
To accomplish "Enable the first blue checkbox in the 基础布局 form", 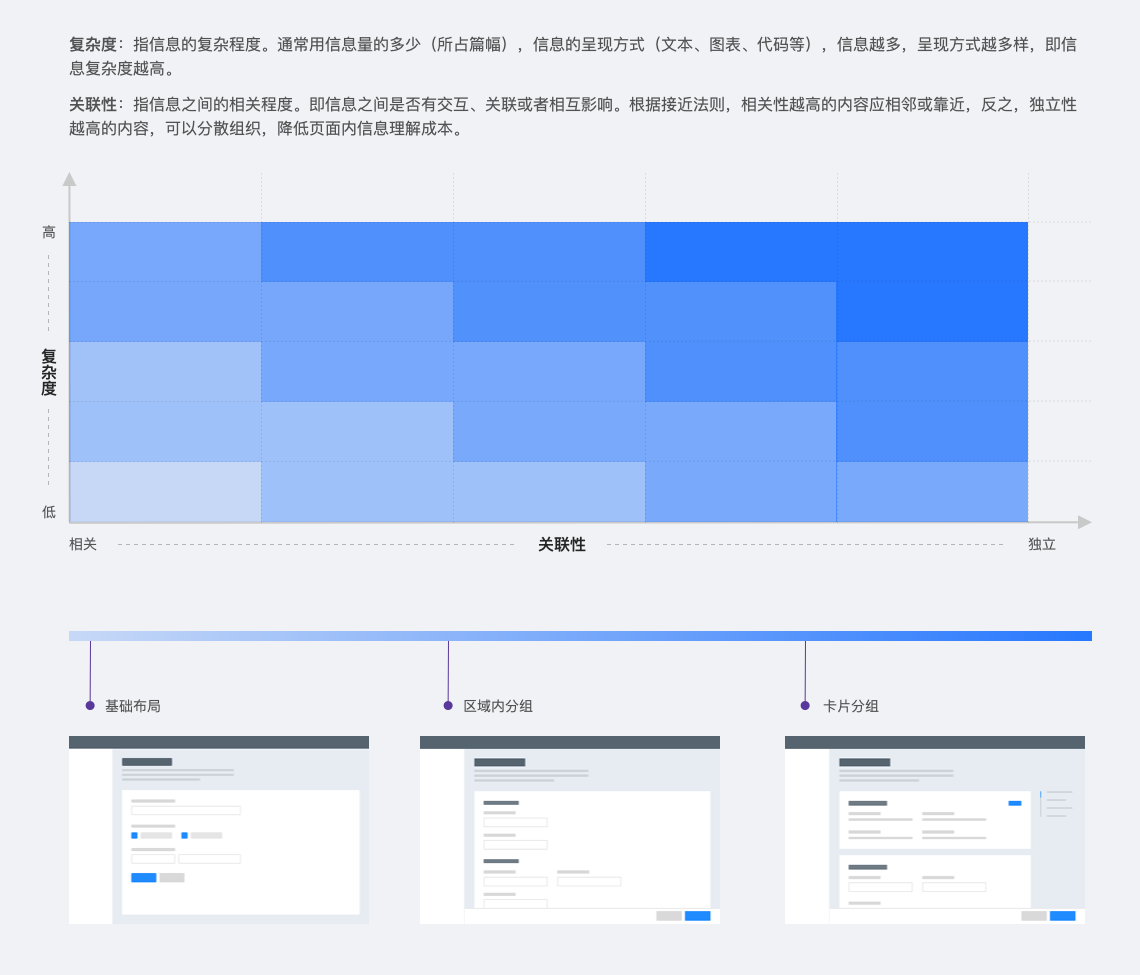I will 134,835.
